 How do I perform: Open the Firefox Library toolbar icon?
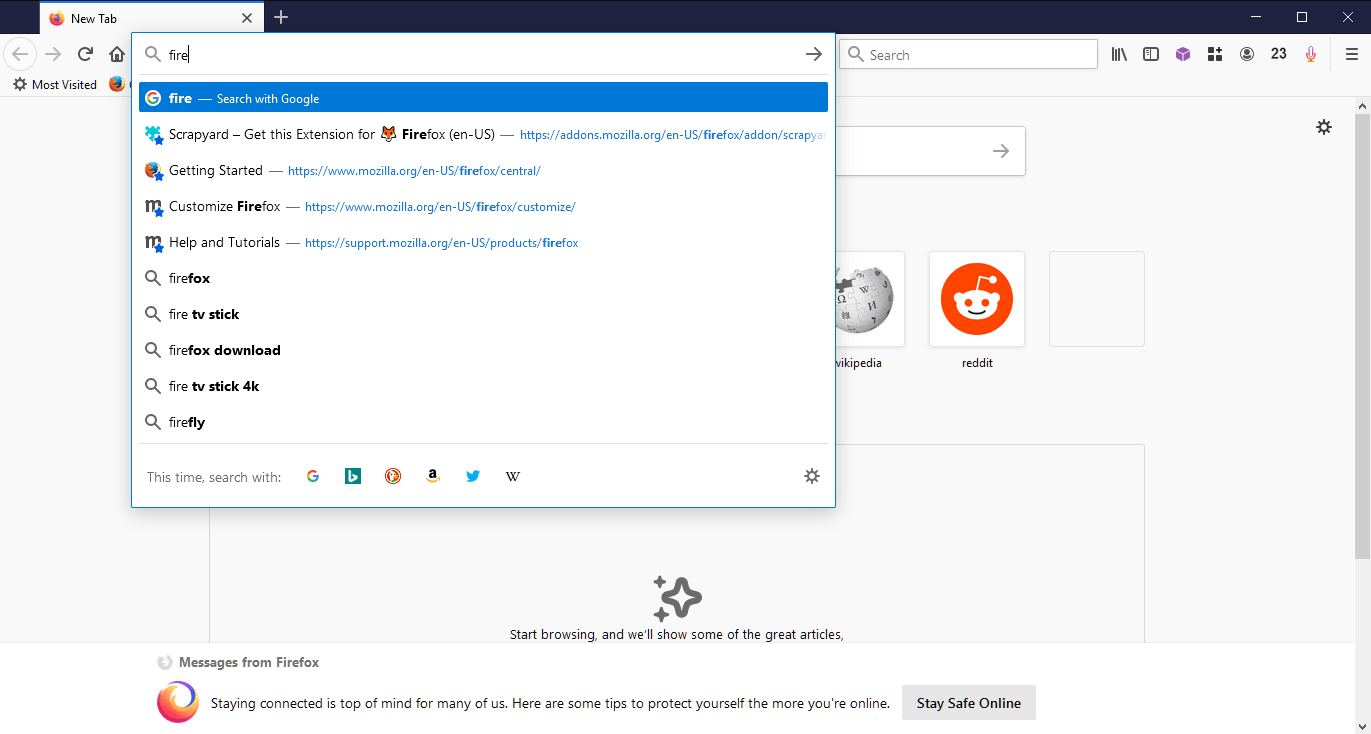coord(1119,54)
